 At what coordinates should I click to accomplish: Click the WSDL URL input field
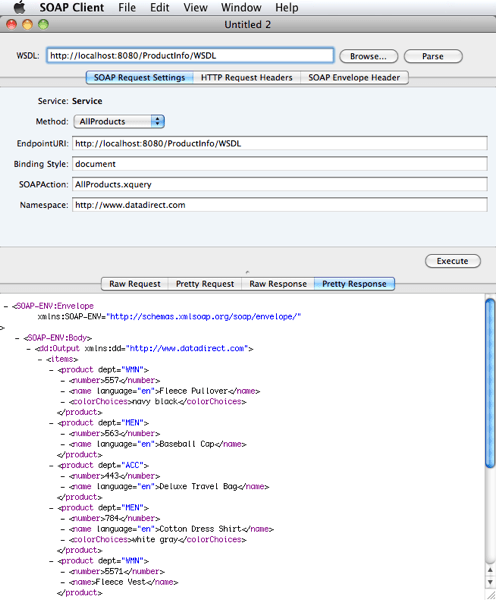click(190, 56)
